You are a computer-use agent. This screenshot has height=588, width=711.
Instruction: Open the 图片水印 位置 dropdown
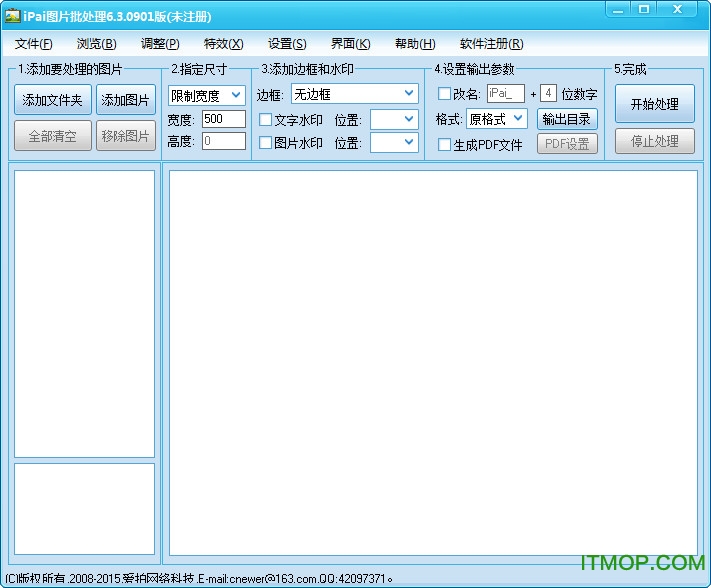[x=394, y=142]
